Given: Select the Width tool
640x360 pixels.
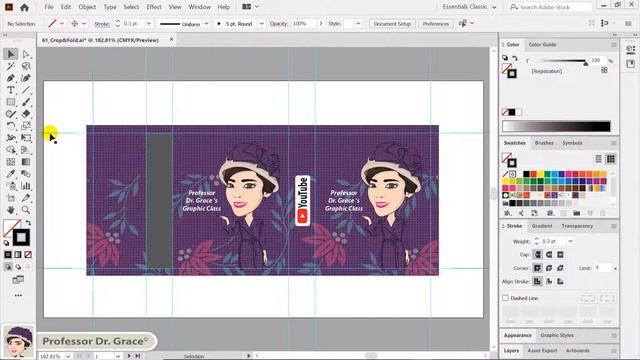Looking at the screenshot, I should coord(11,138).
